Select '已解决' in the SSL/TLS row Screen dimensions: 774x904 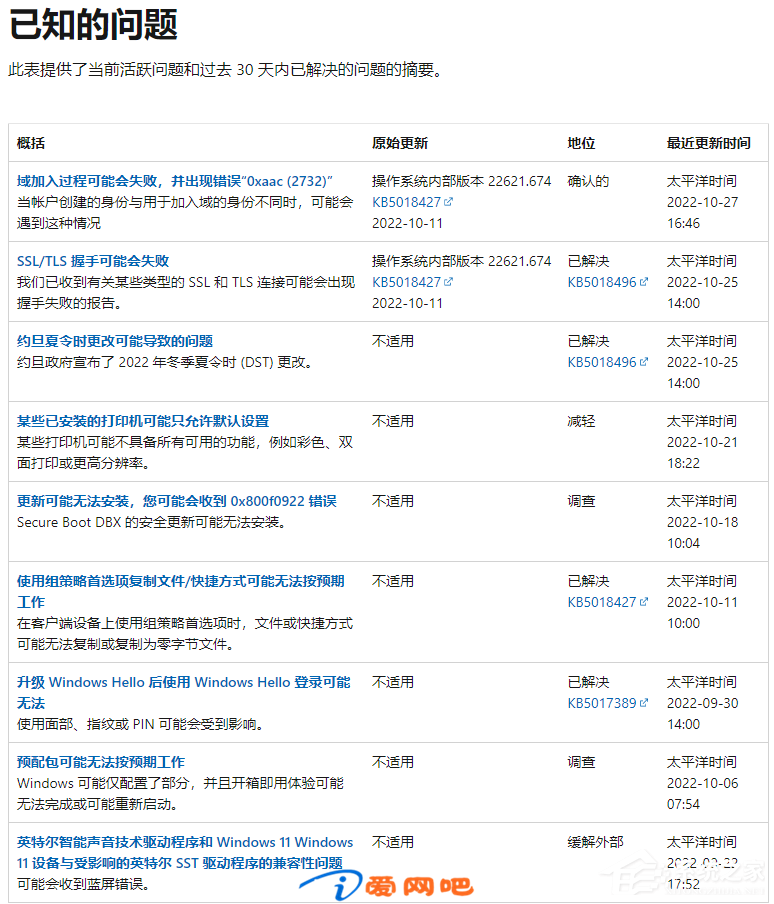(588, 261)
